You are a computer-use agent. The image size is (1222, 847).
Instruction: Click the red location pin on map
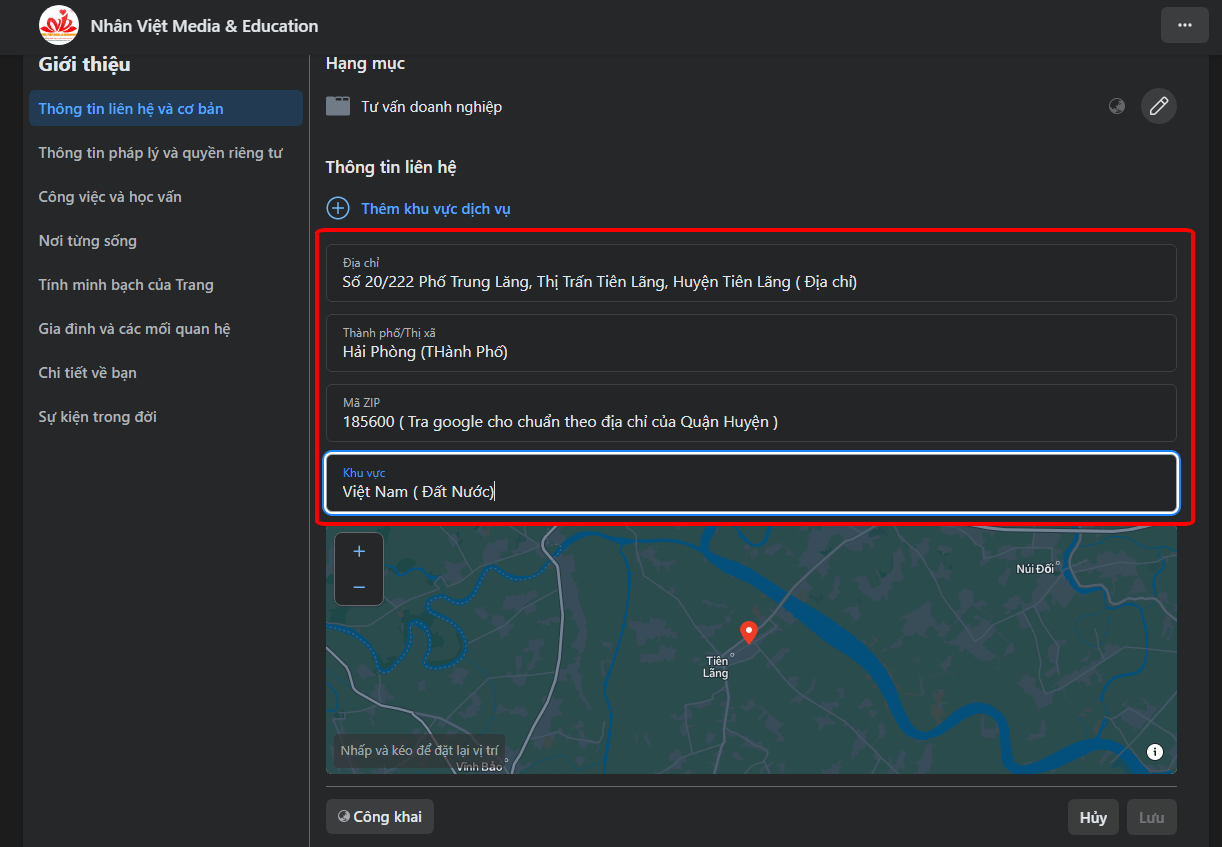(748, 632)
